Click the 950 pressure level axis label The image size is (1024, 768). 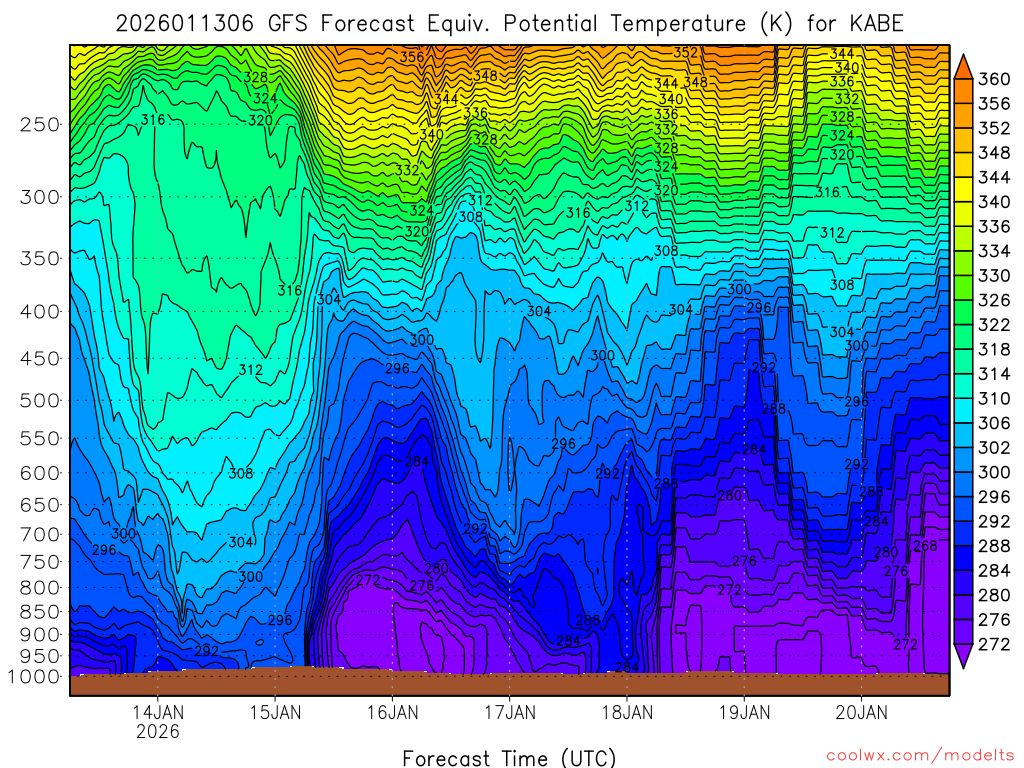coord(40,656)
